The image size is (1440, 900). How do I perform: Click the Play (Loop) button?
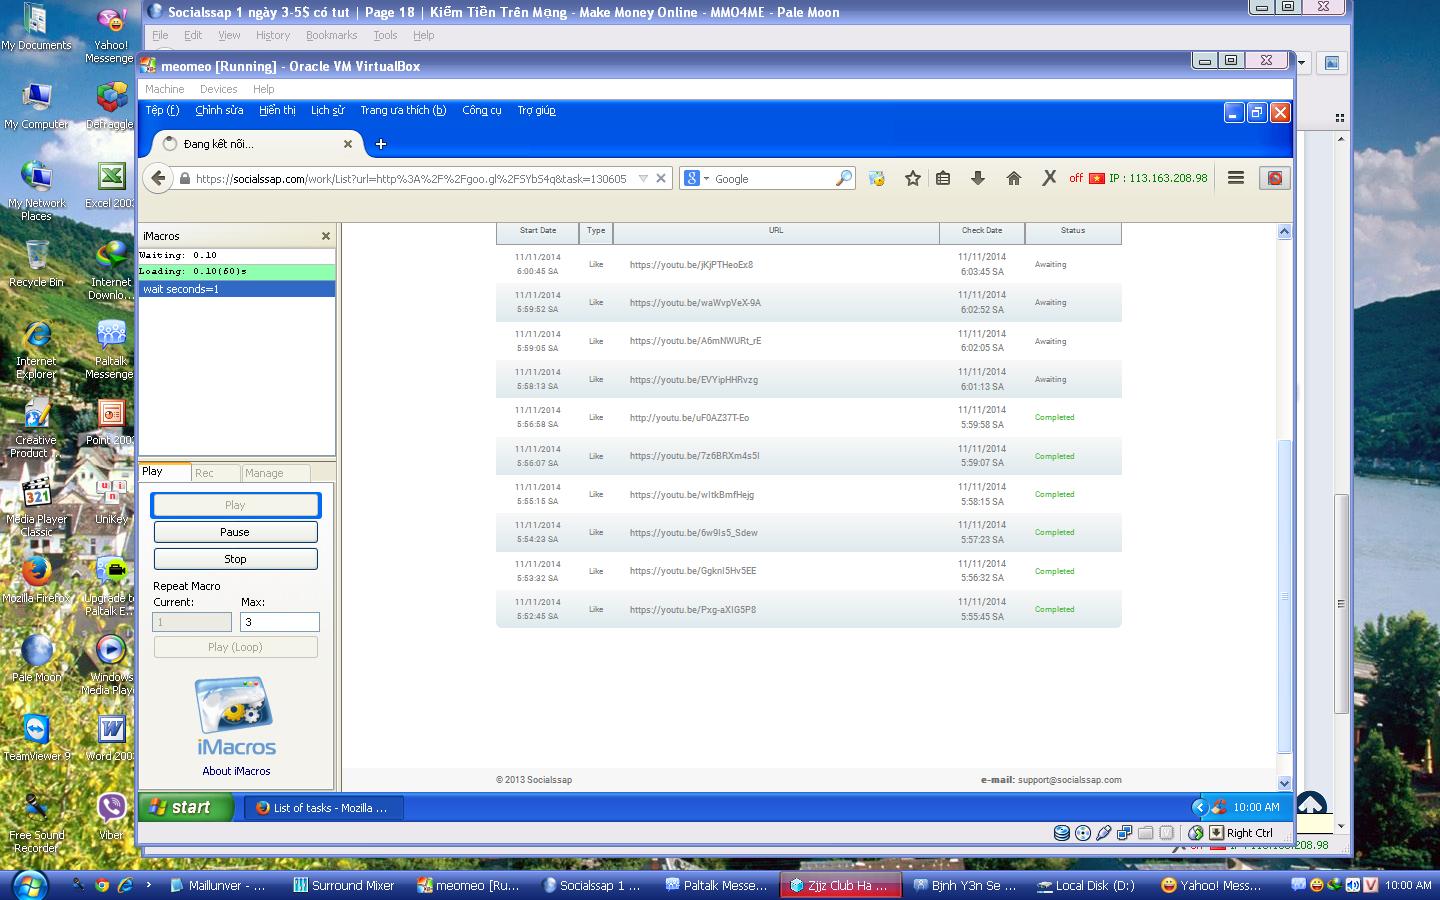(235, 647)
